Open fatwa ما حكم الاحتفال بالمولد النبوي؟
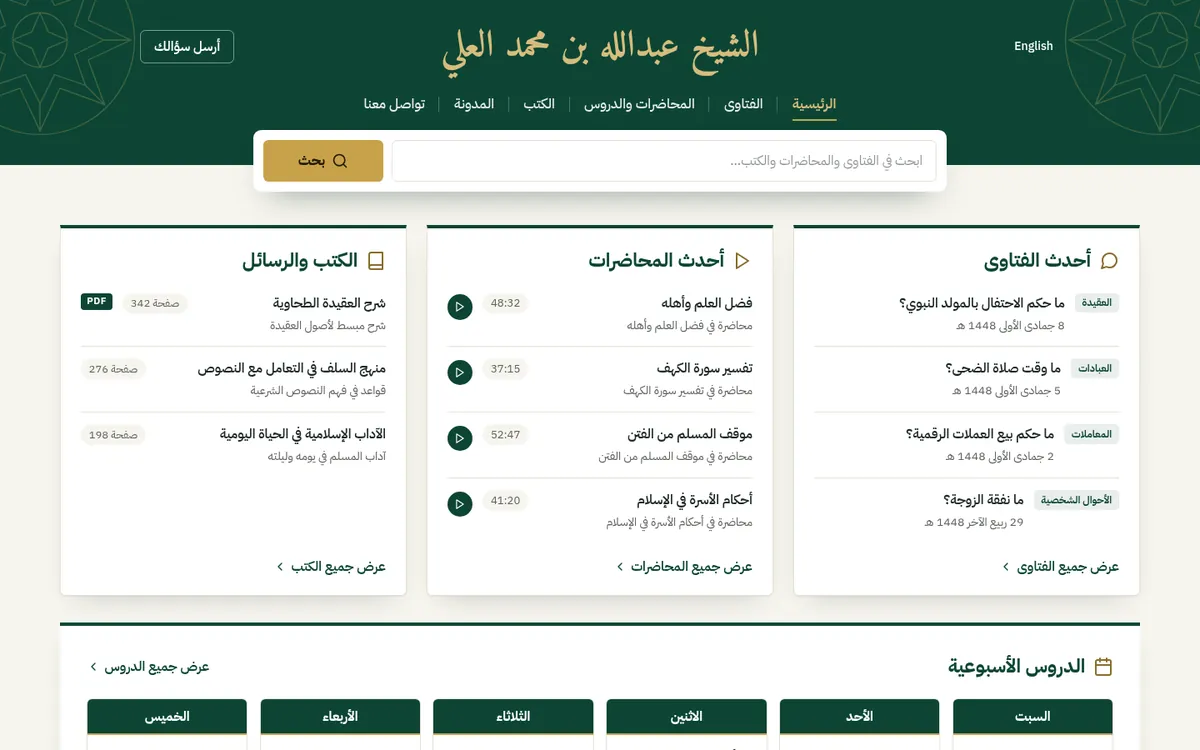Screen dimensions: 1200x750 982,303
